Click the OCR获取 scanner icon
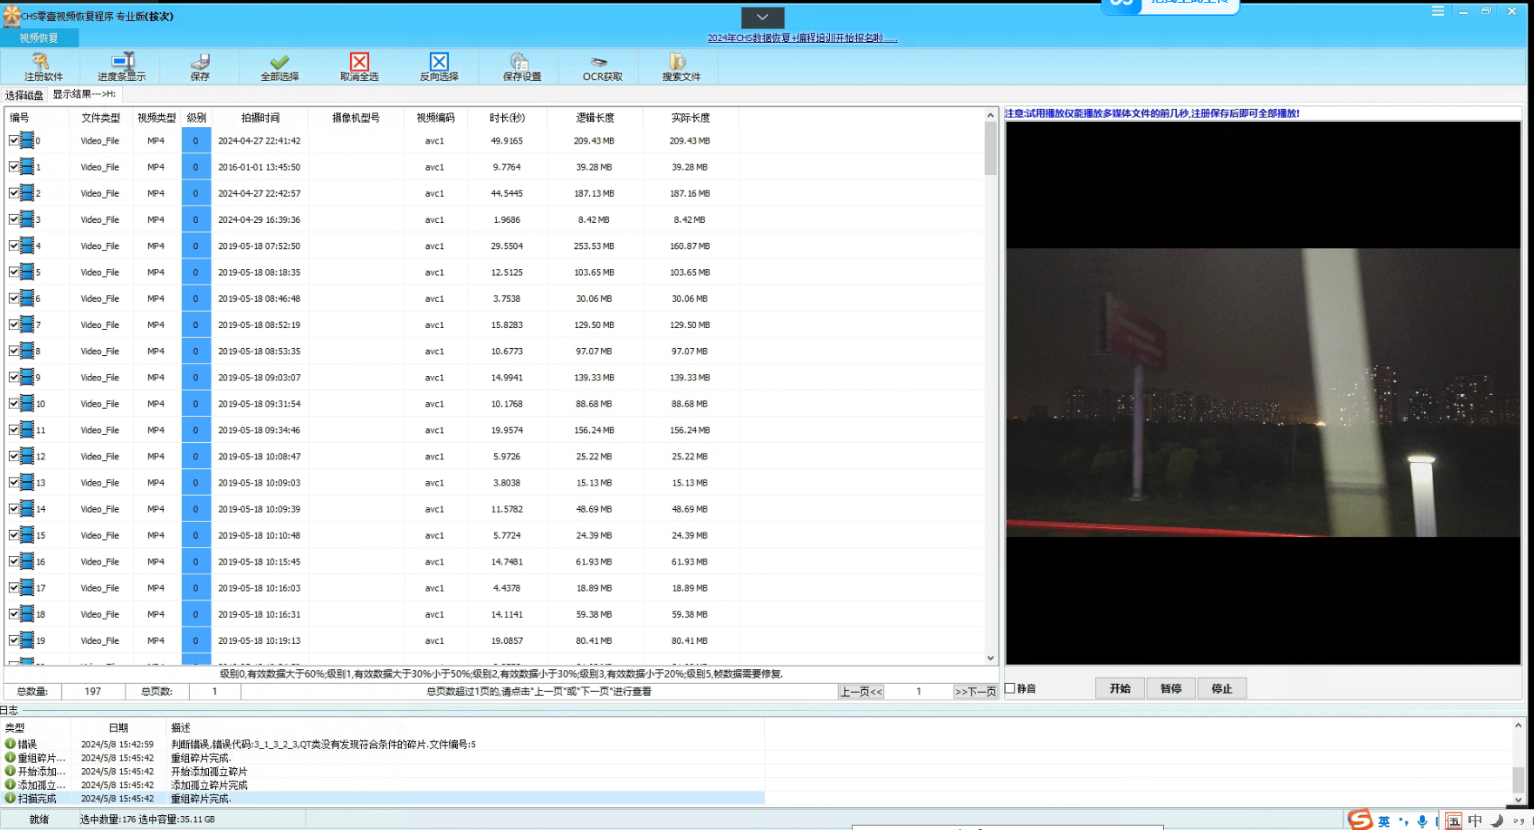The image size is (1534, 830). (x=599, y=62)
